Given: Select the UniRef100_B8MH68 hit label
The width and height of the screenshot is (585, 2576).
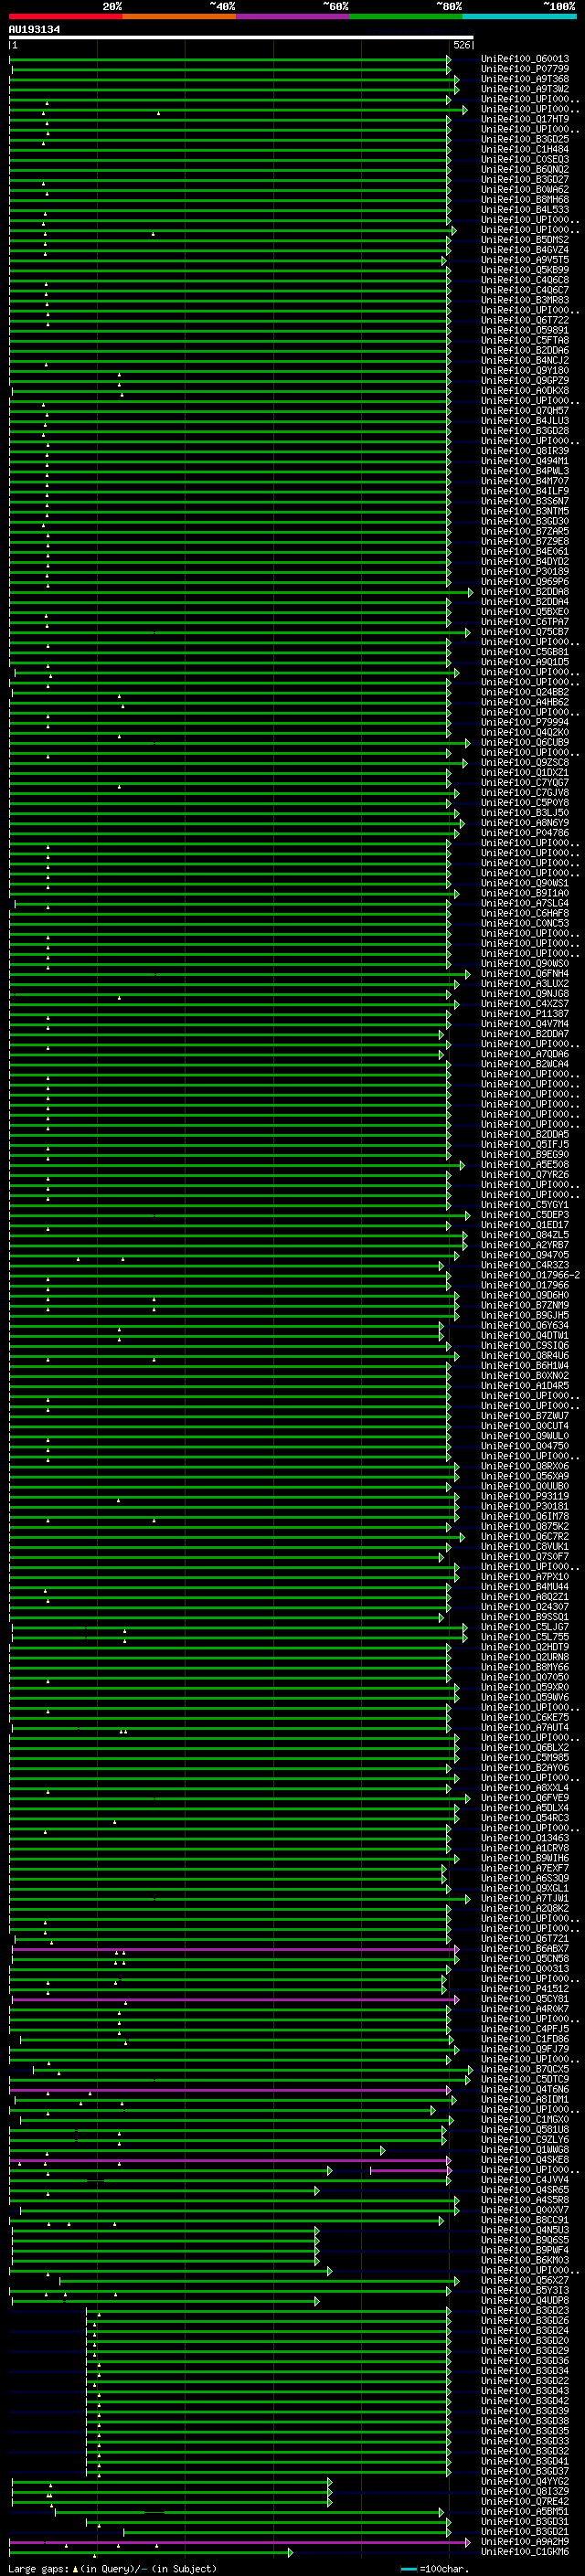Looking at the screenshot, I should [525, 199].
